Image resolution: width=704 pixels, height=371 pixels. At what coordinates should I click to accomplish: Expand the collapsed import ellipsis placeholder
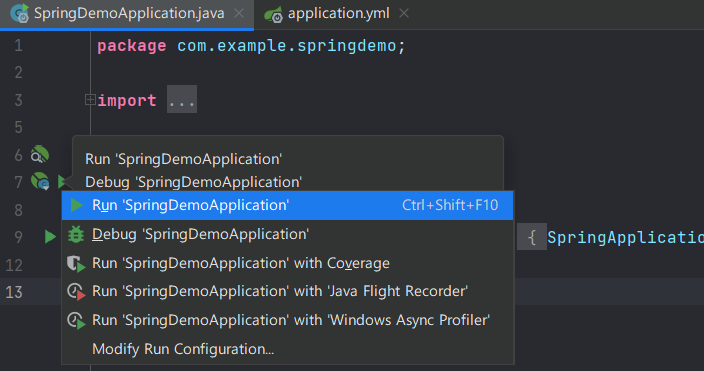(x=182, y=100)
